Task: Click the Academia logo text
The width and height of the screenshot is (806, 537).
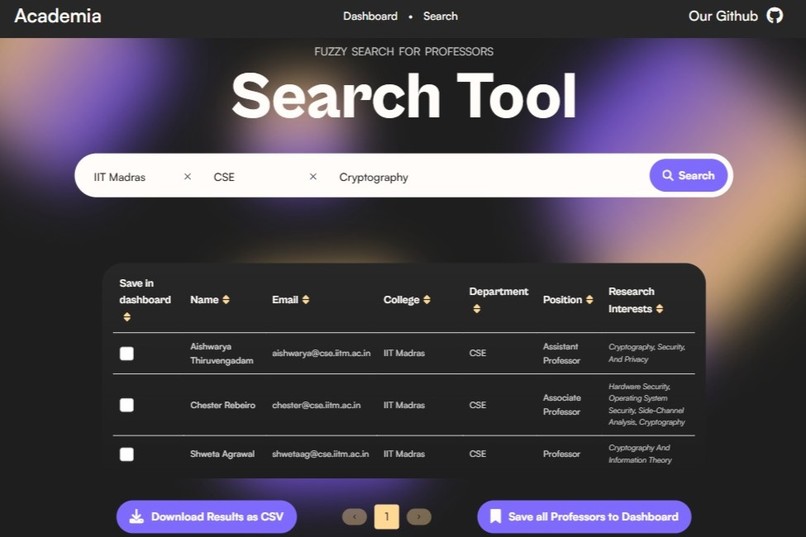Action: (58, 16)
